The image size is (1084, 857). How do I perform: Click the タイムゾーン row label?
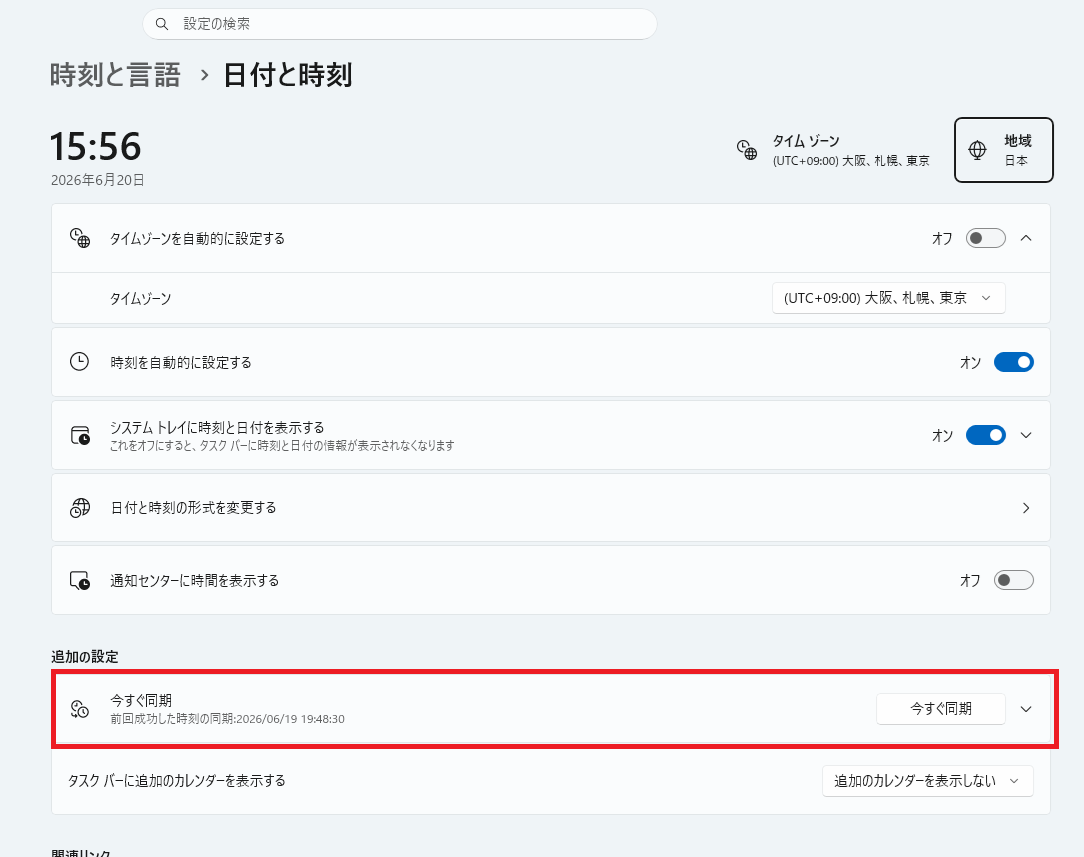point(140,299)
